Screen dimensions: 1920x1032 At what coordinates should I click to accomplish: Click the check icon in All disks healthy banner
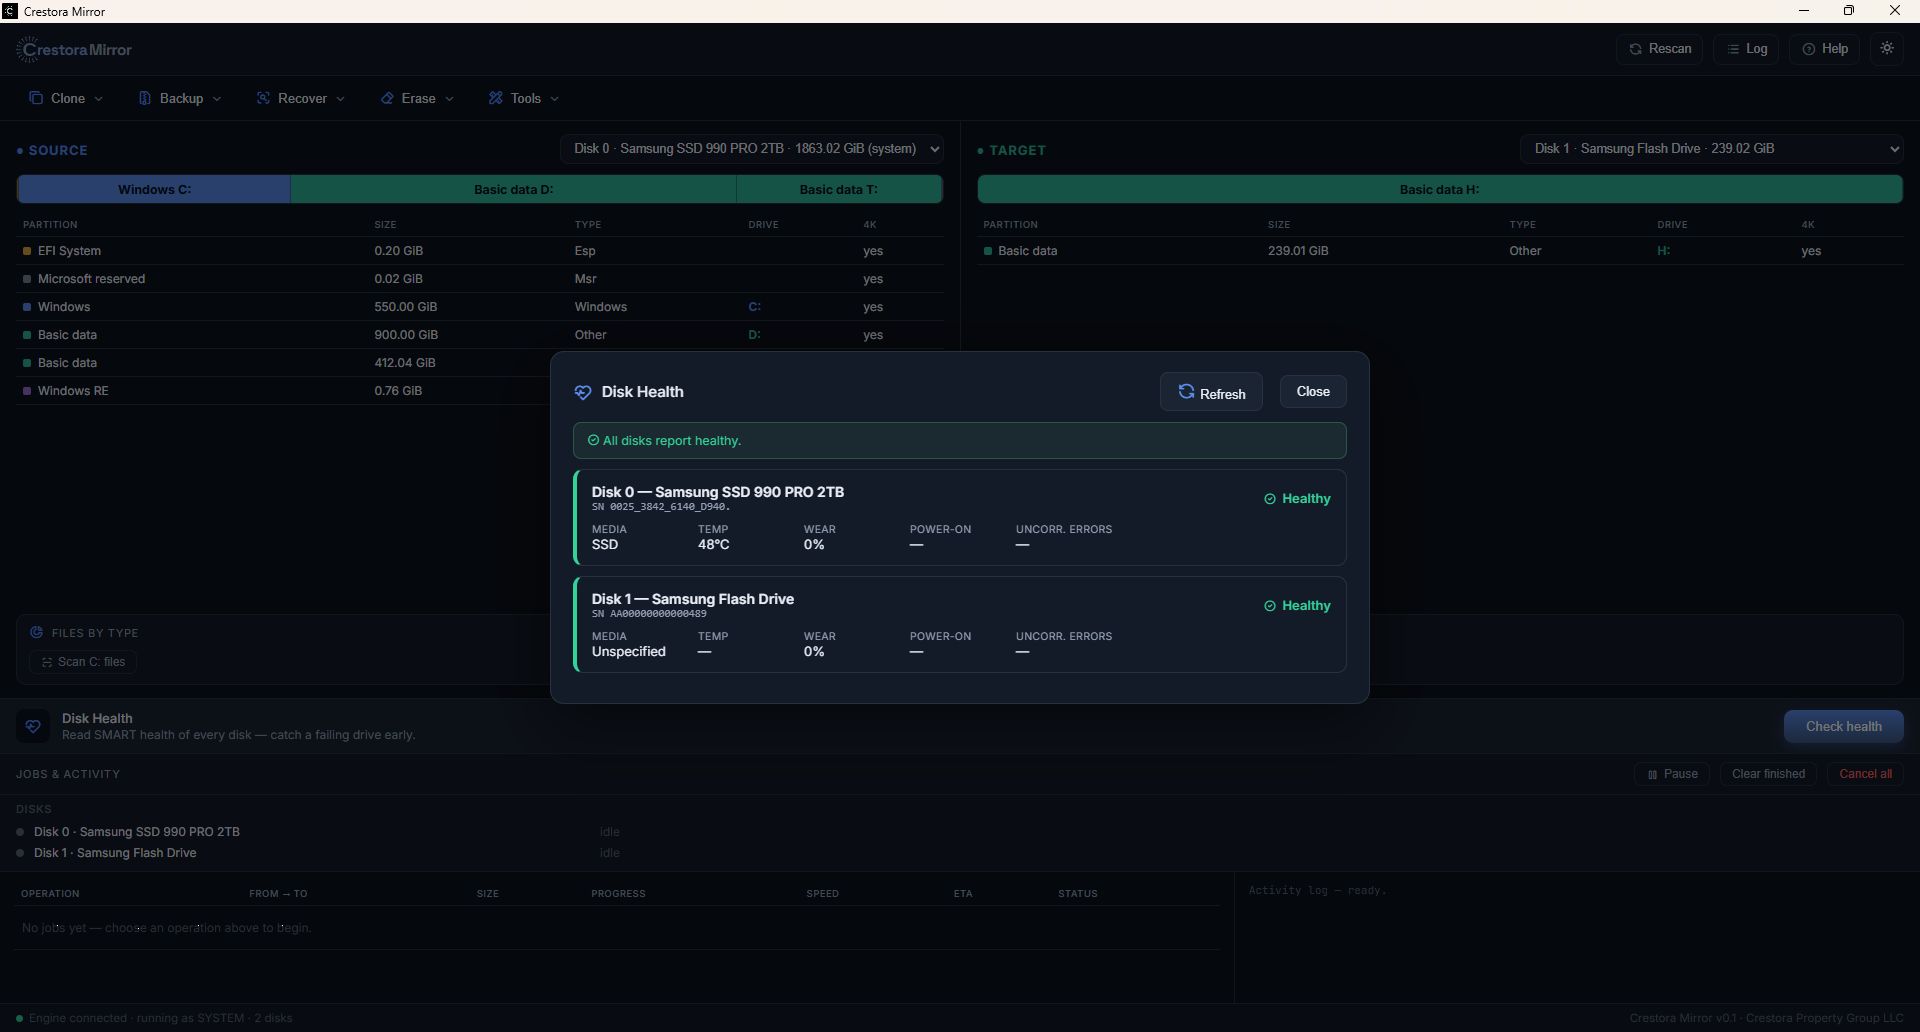593,440
